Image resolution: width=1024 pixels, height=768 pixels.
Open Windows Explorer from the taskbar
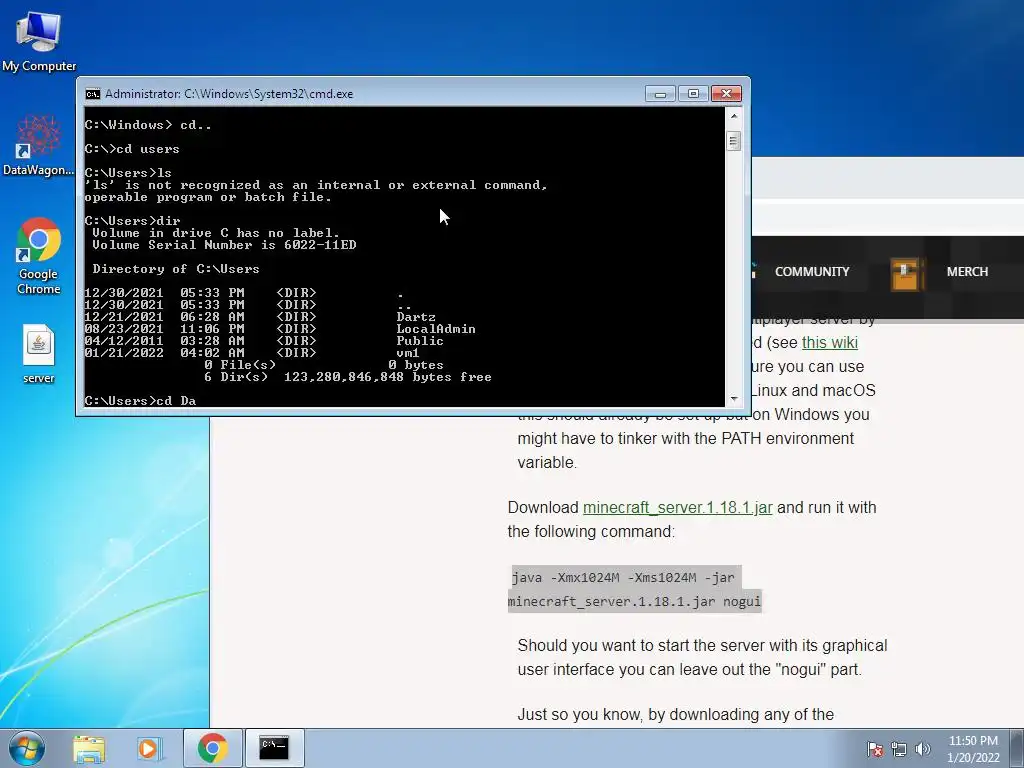[89, 748]
